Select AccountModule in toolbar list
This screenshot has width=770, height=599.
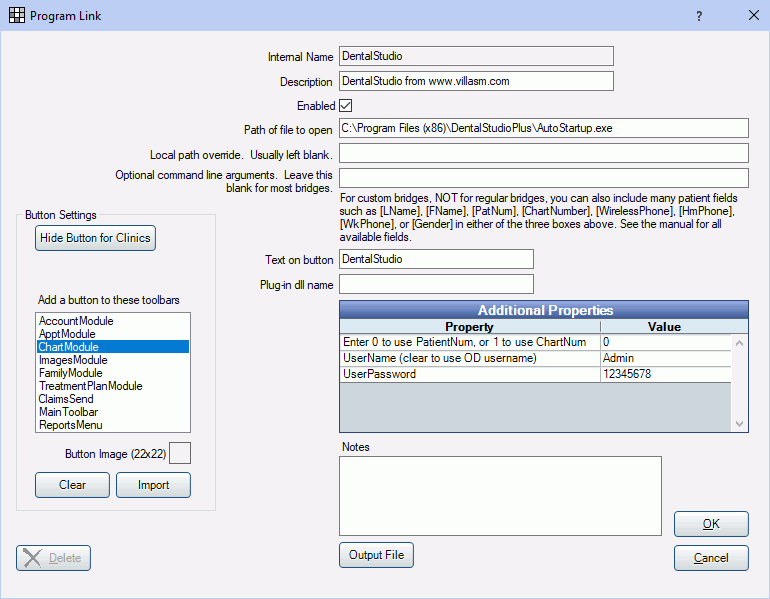(x=113, y=321)
